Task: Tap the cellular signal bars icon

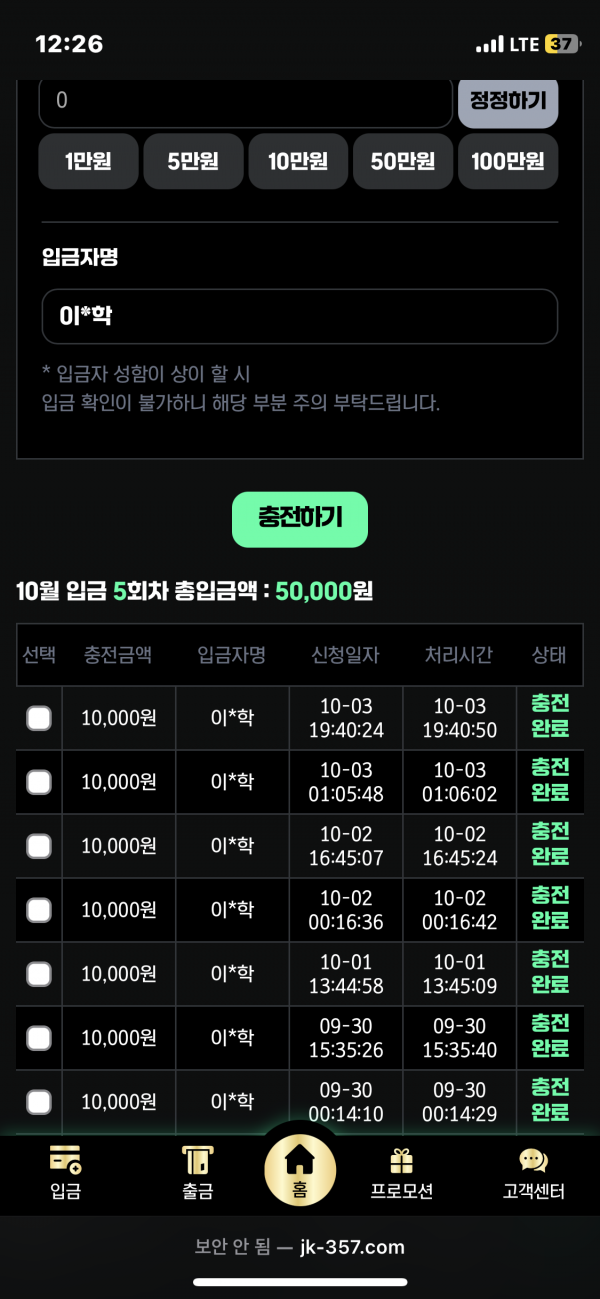Action: [x=490, y=45]
